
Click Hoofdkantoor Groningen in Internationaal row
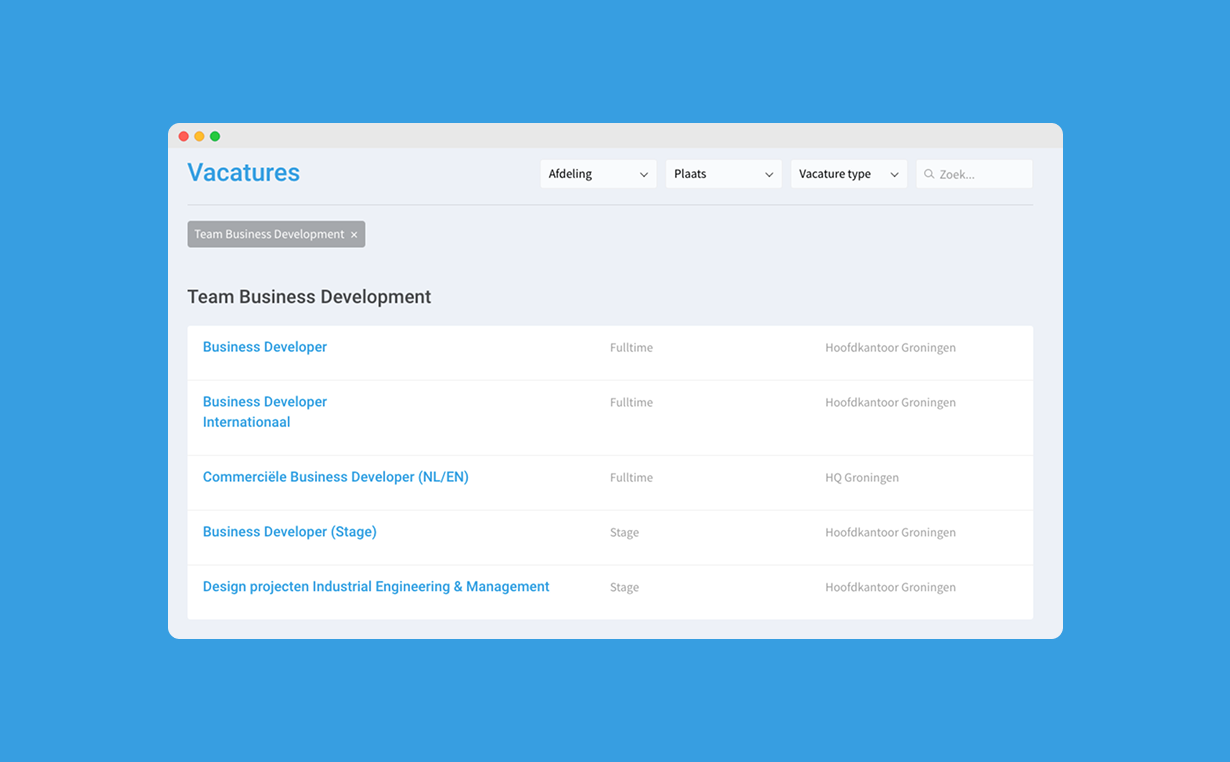[890, 403]
